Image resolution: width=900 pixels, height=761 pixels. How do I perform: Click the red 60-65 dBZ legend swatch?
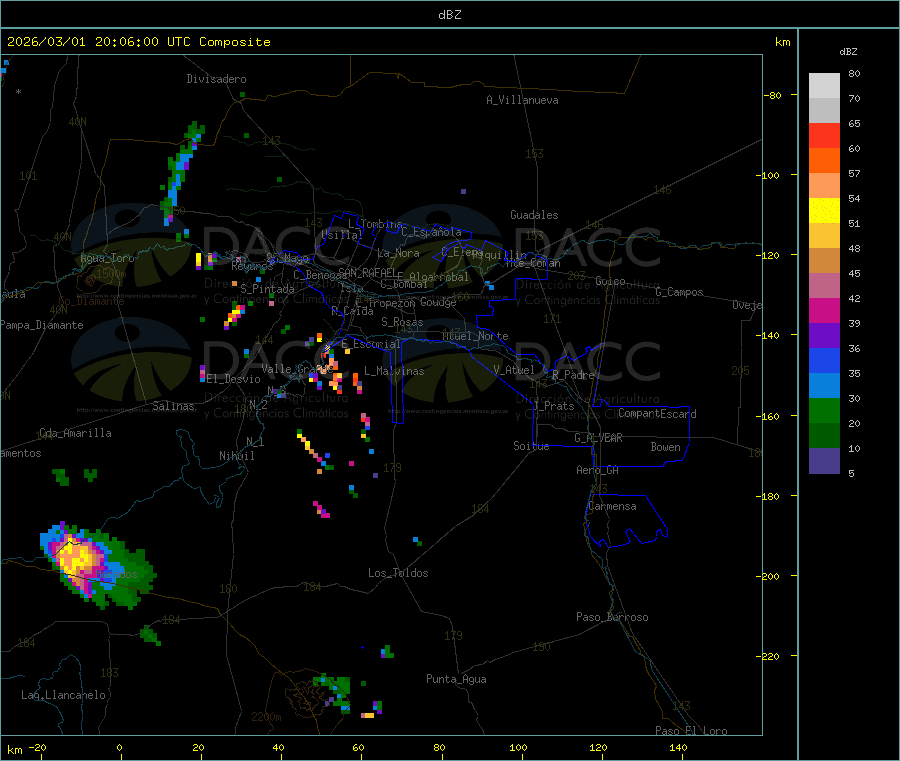tap(824, 135)
